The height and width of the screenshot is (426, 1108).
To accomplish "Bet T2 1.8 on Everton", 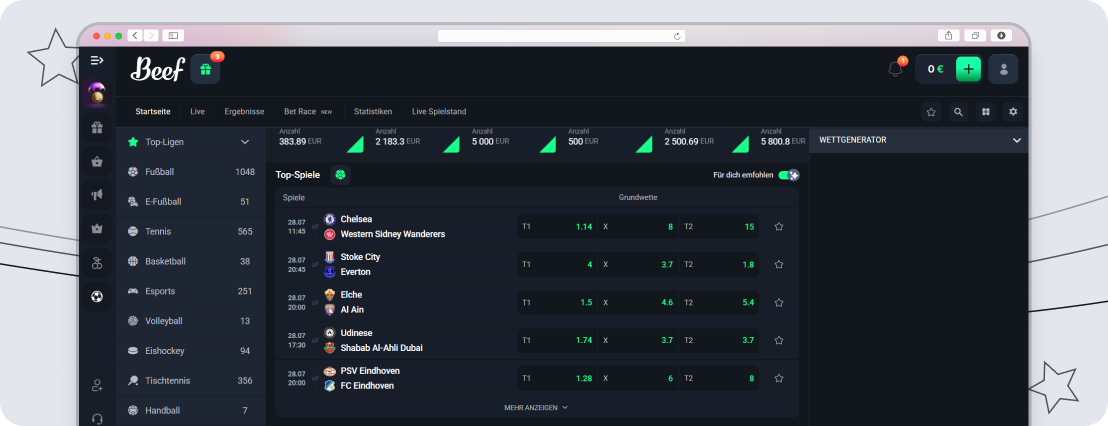I will (x=719, y=264).
